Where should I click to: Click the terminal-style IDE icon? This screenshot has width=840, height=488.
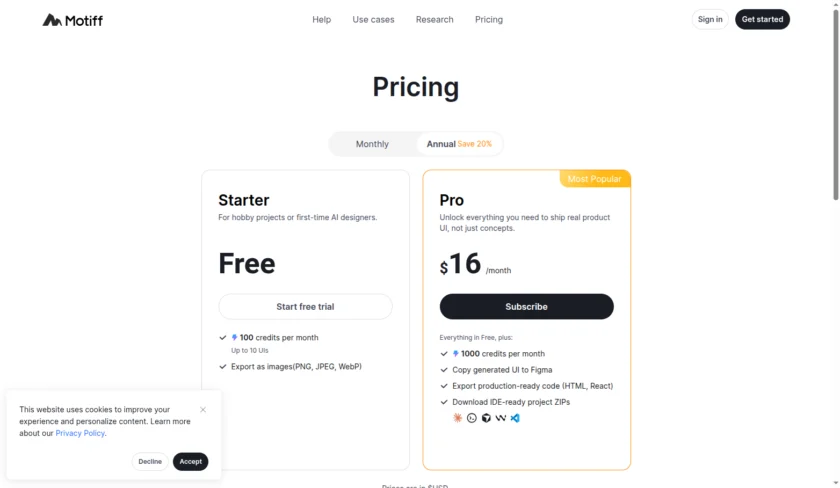pyautogui.click(x=472, y=418)
